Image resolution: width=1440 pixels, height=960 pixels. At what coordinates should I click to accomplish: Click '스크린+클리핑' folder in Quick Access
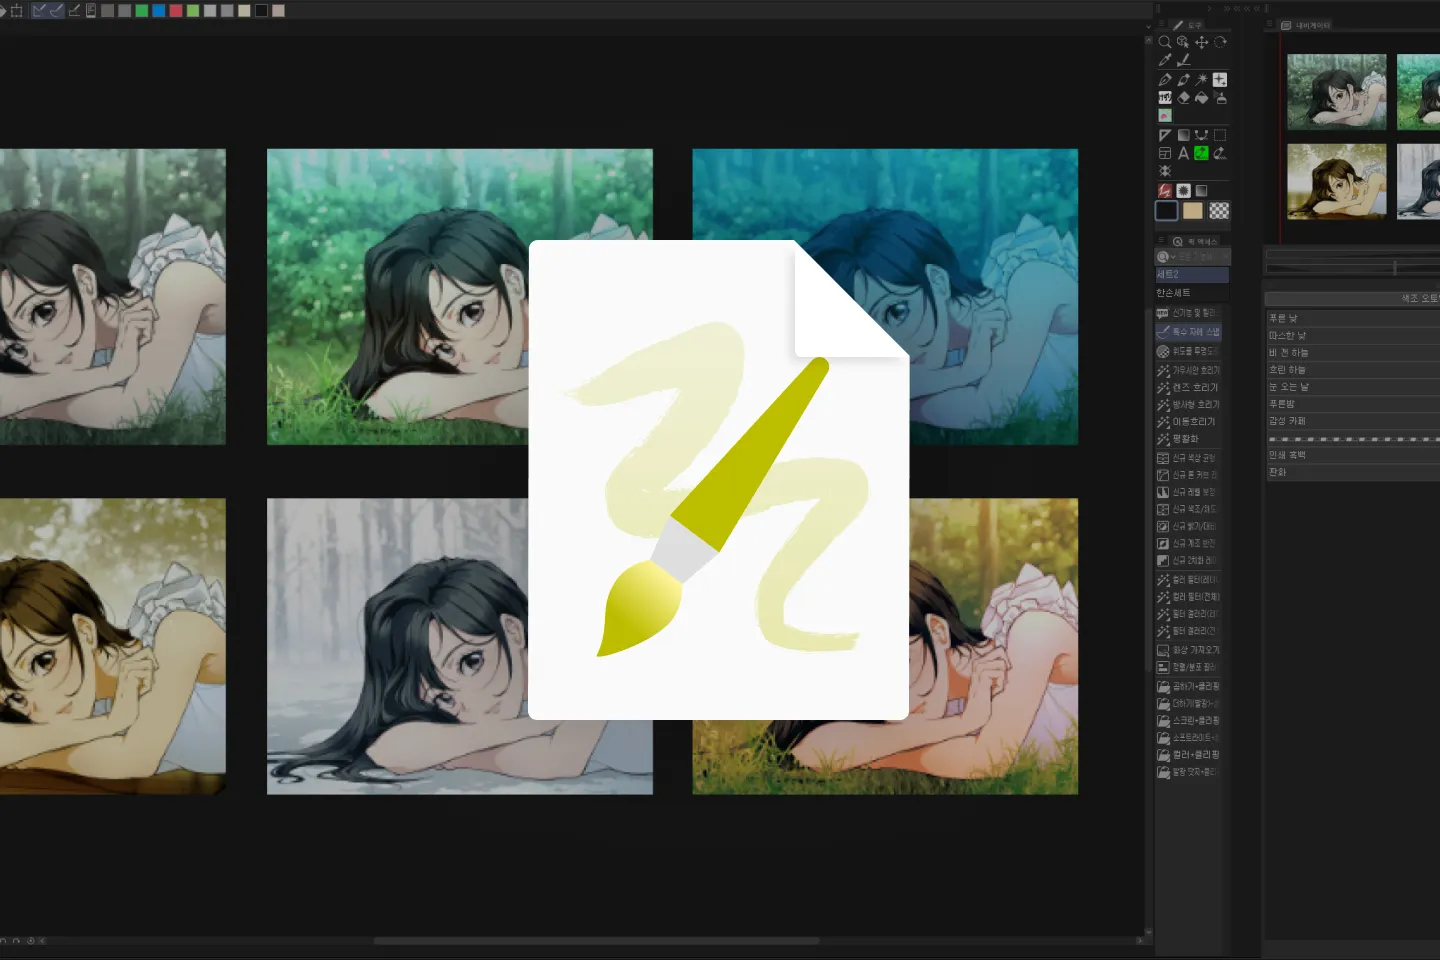pyautogui.click(x=1188, y=720)
